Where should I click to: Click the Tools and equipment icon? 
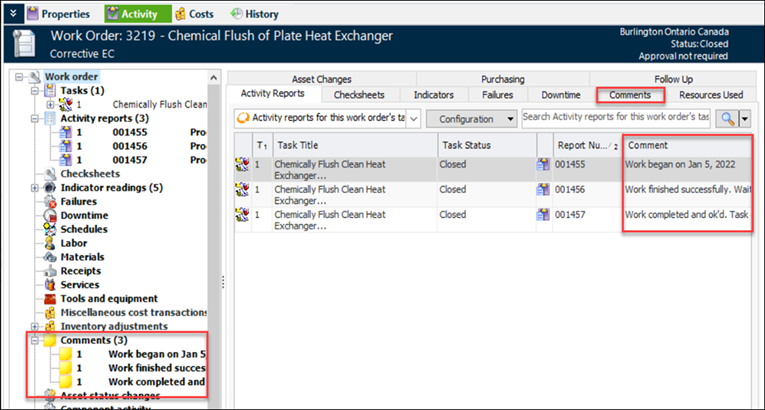coord(51,298)
